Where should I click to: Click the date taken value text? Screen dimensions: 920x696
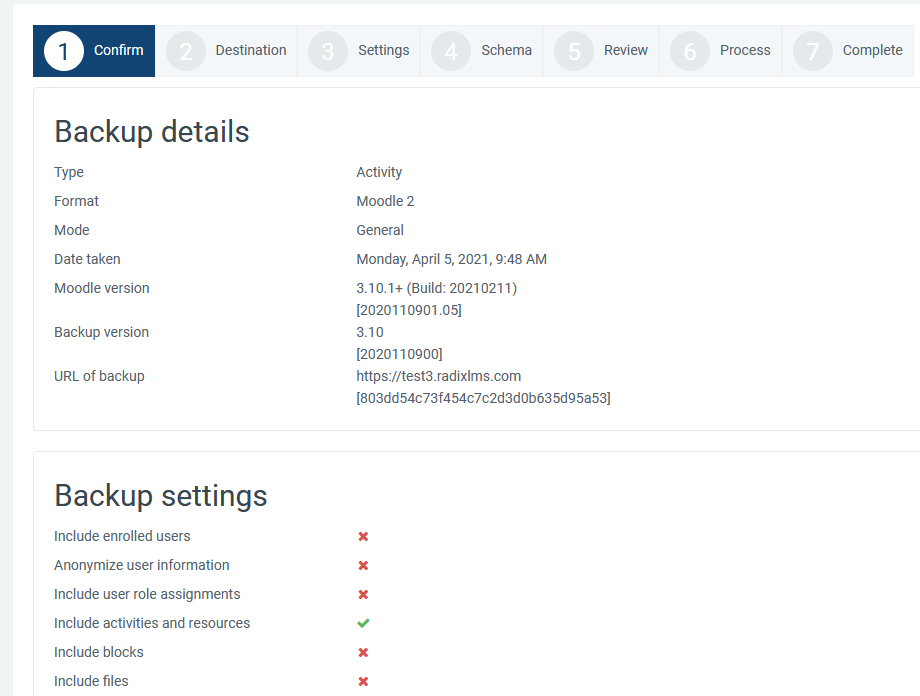pos(451,259)
